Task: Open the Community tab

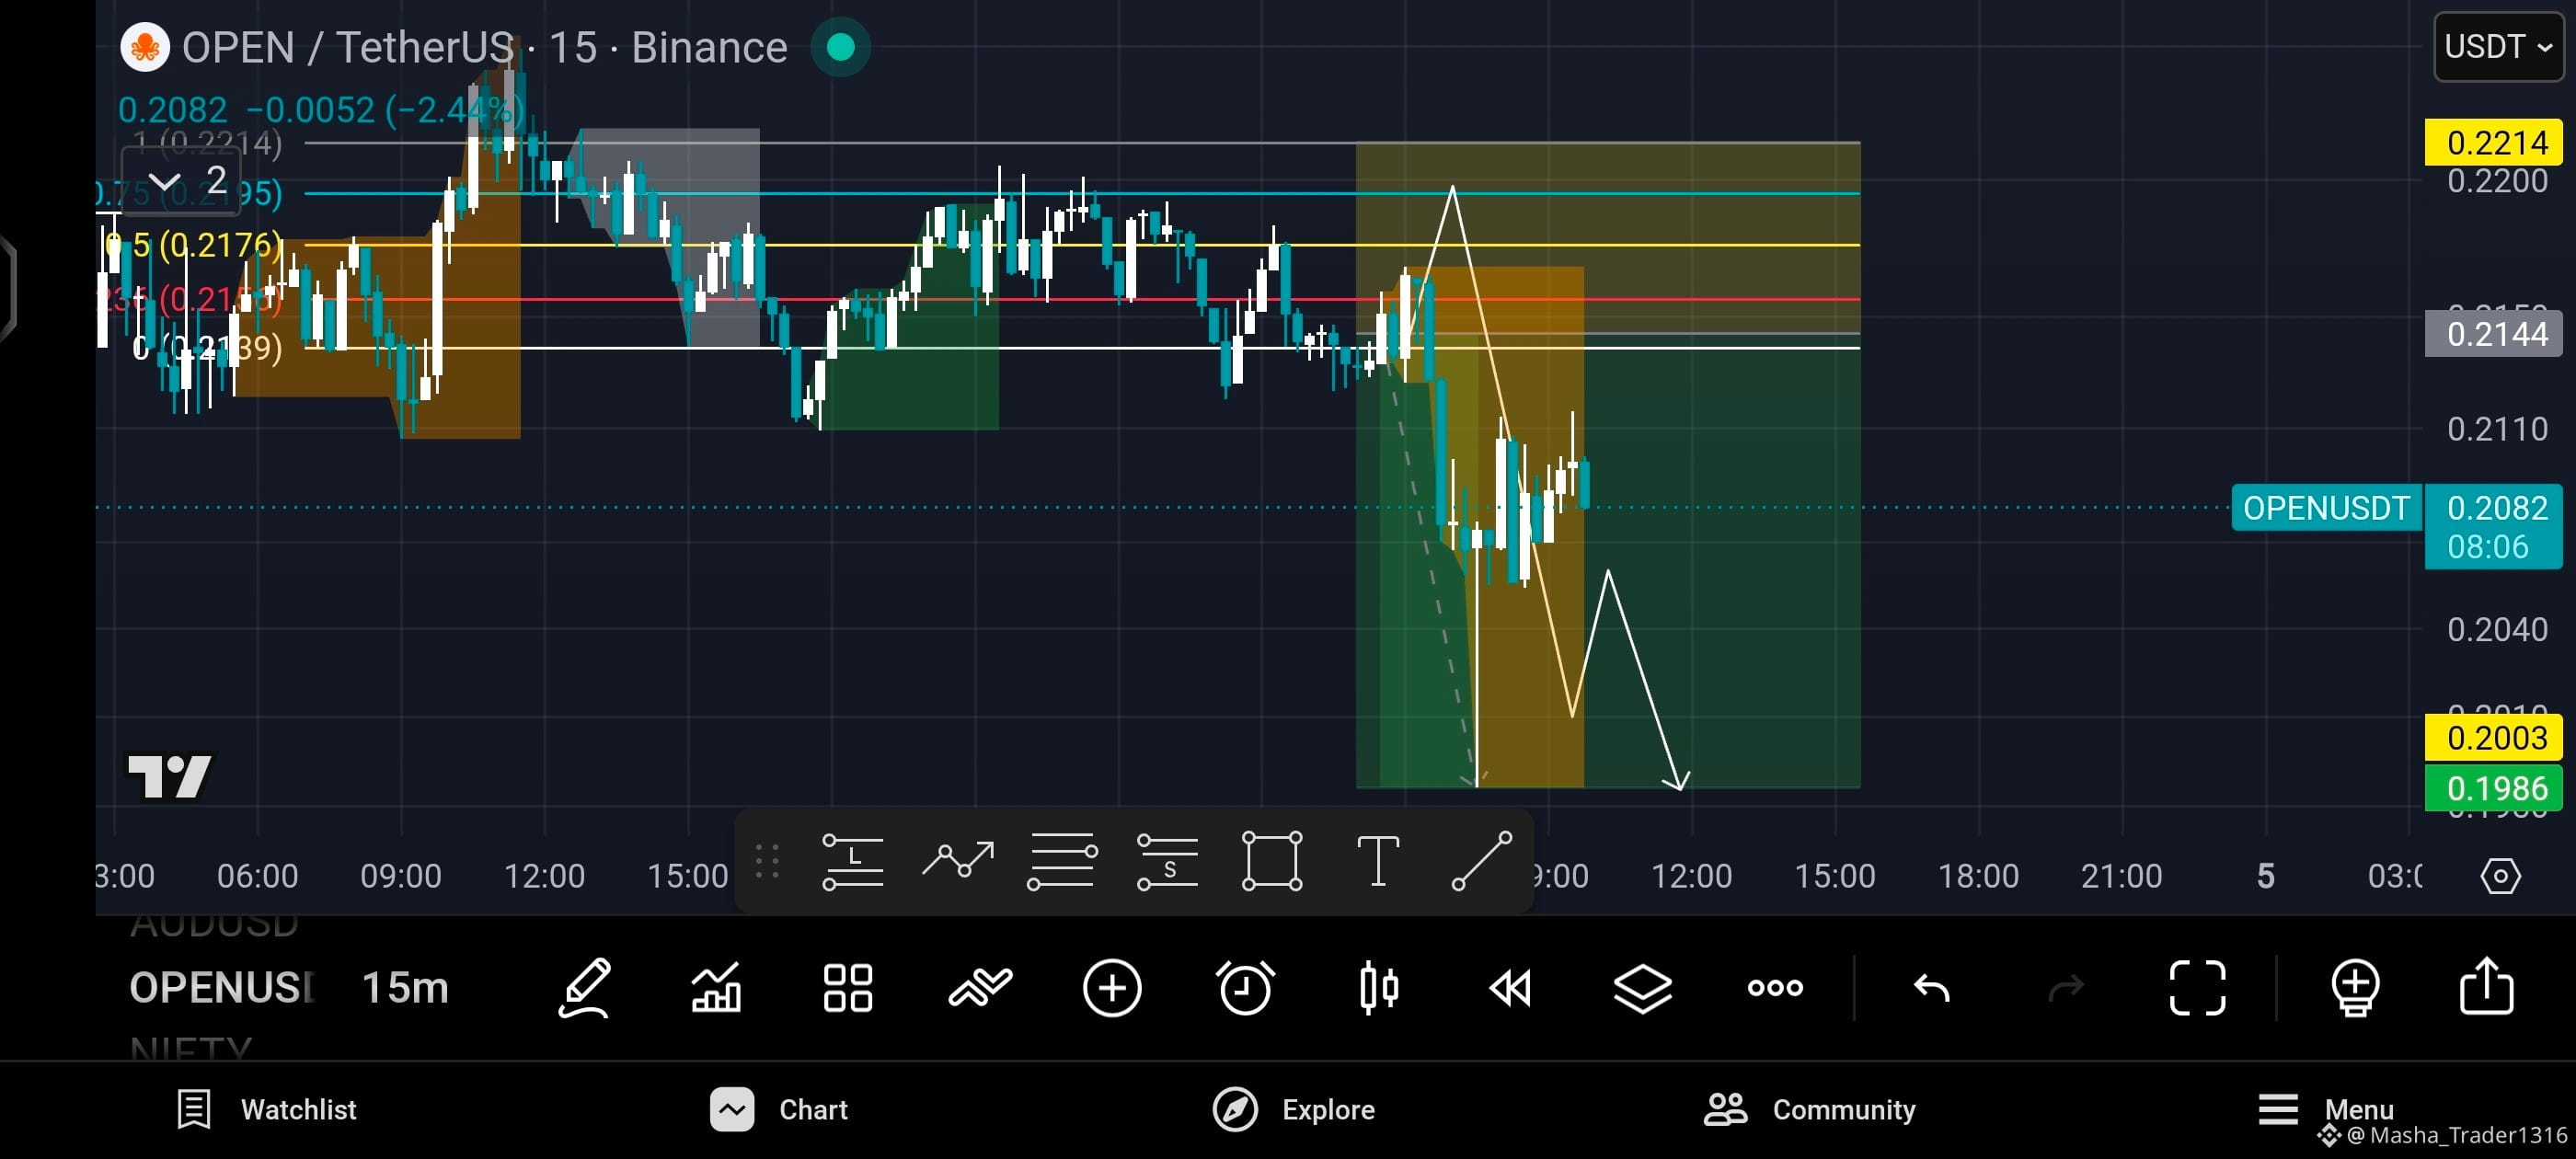Action: [x=1809, y=1109]
